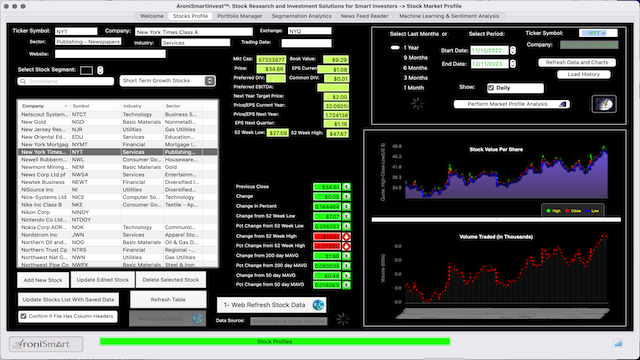The height and width of the screenshot is (360, 640).
Task: Click the chart-and-pen image button beside Perform Market Profile Analysis
Action: pos(604,104)
